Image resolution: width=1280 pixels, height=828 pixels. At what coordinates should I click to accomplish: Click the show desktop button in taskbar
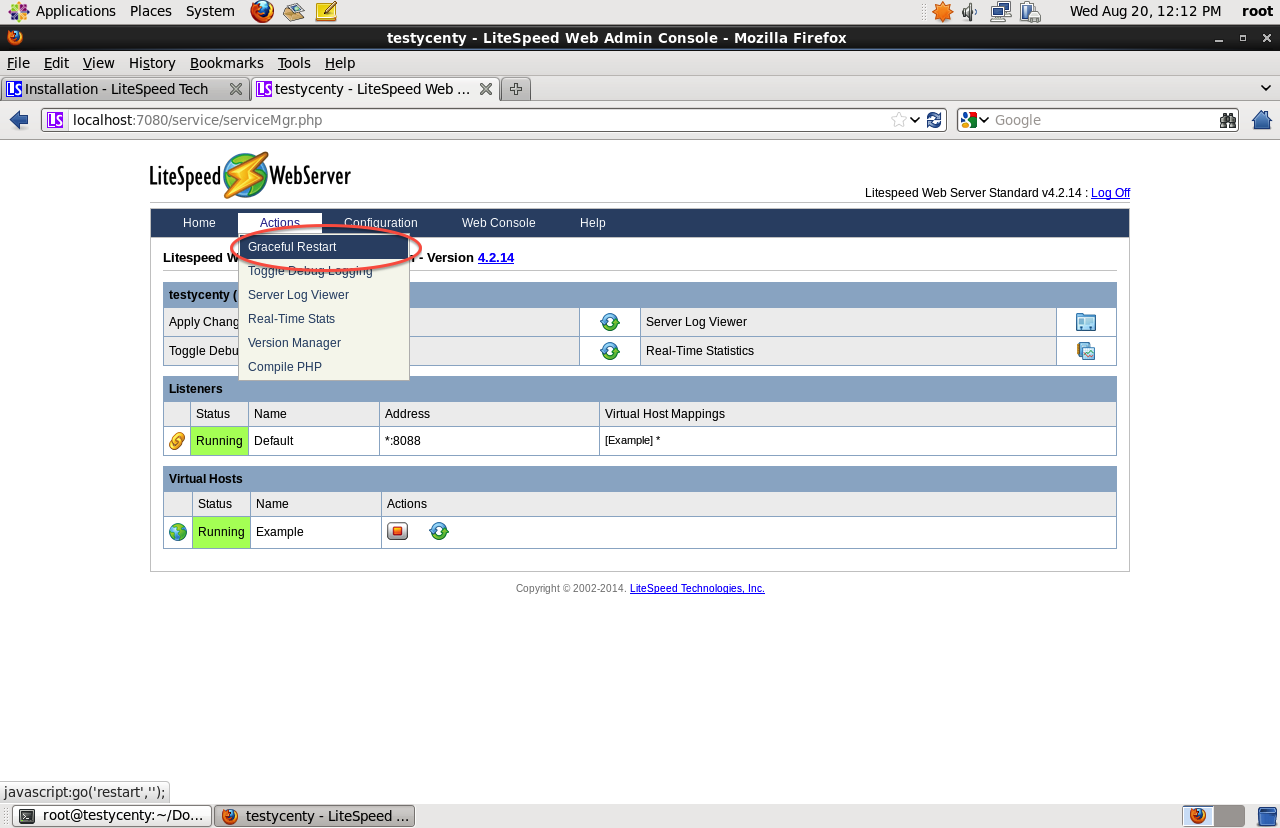coord(1267,816)
